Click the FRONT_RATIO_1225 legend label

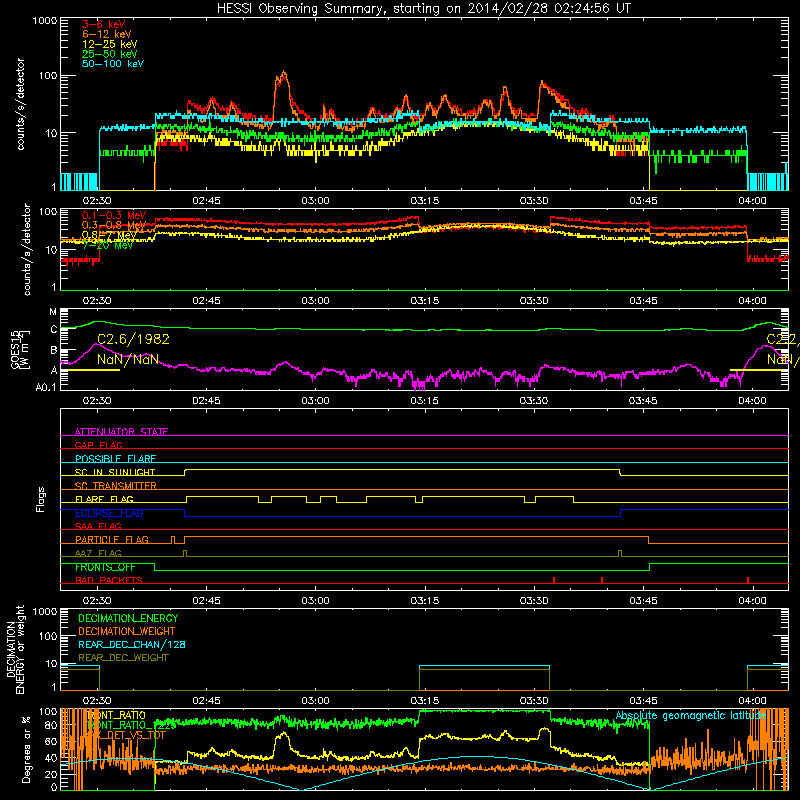click(x=131, y=726)
